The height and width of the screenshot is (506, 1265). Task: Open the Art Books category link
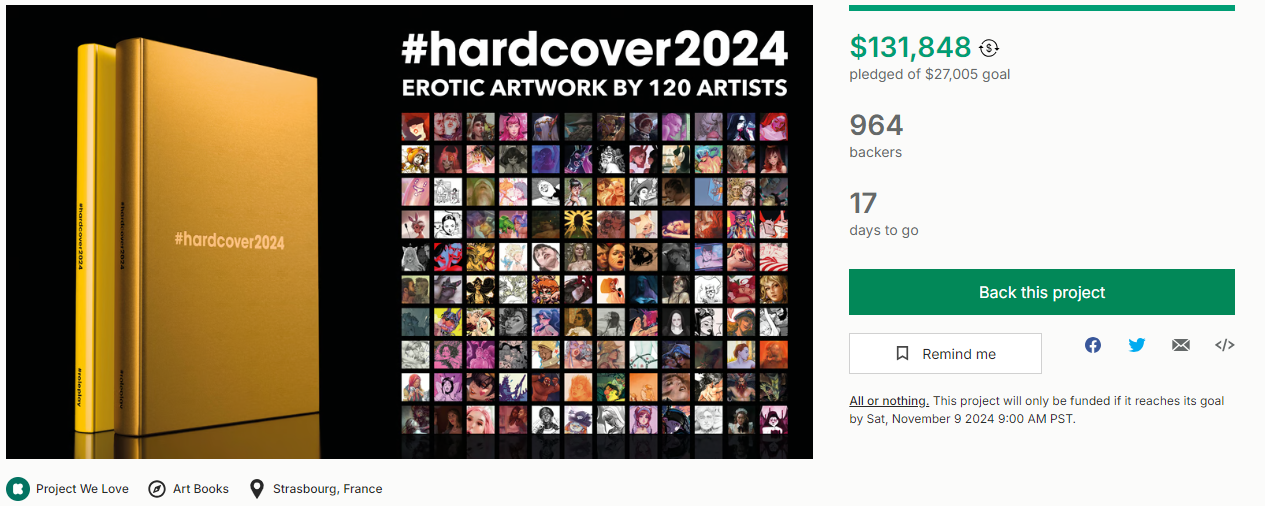pos(201,489)
